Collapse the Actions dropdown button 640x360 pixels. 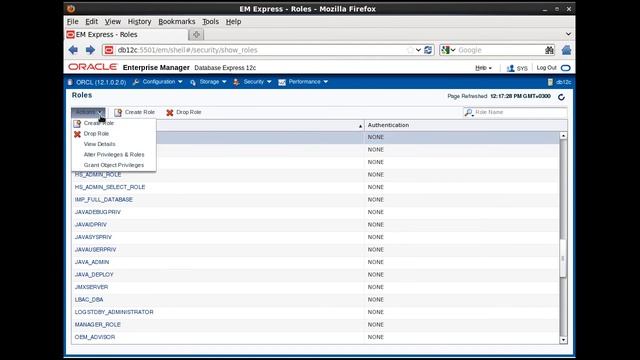[88, 112]
